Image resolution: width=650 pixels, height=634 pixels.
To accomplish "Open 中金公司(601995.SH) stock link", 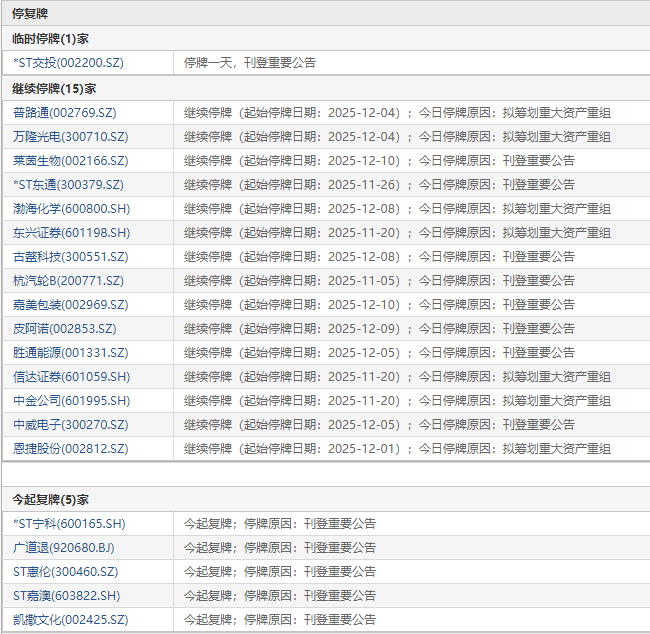I will click(71, 401).
